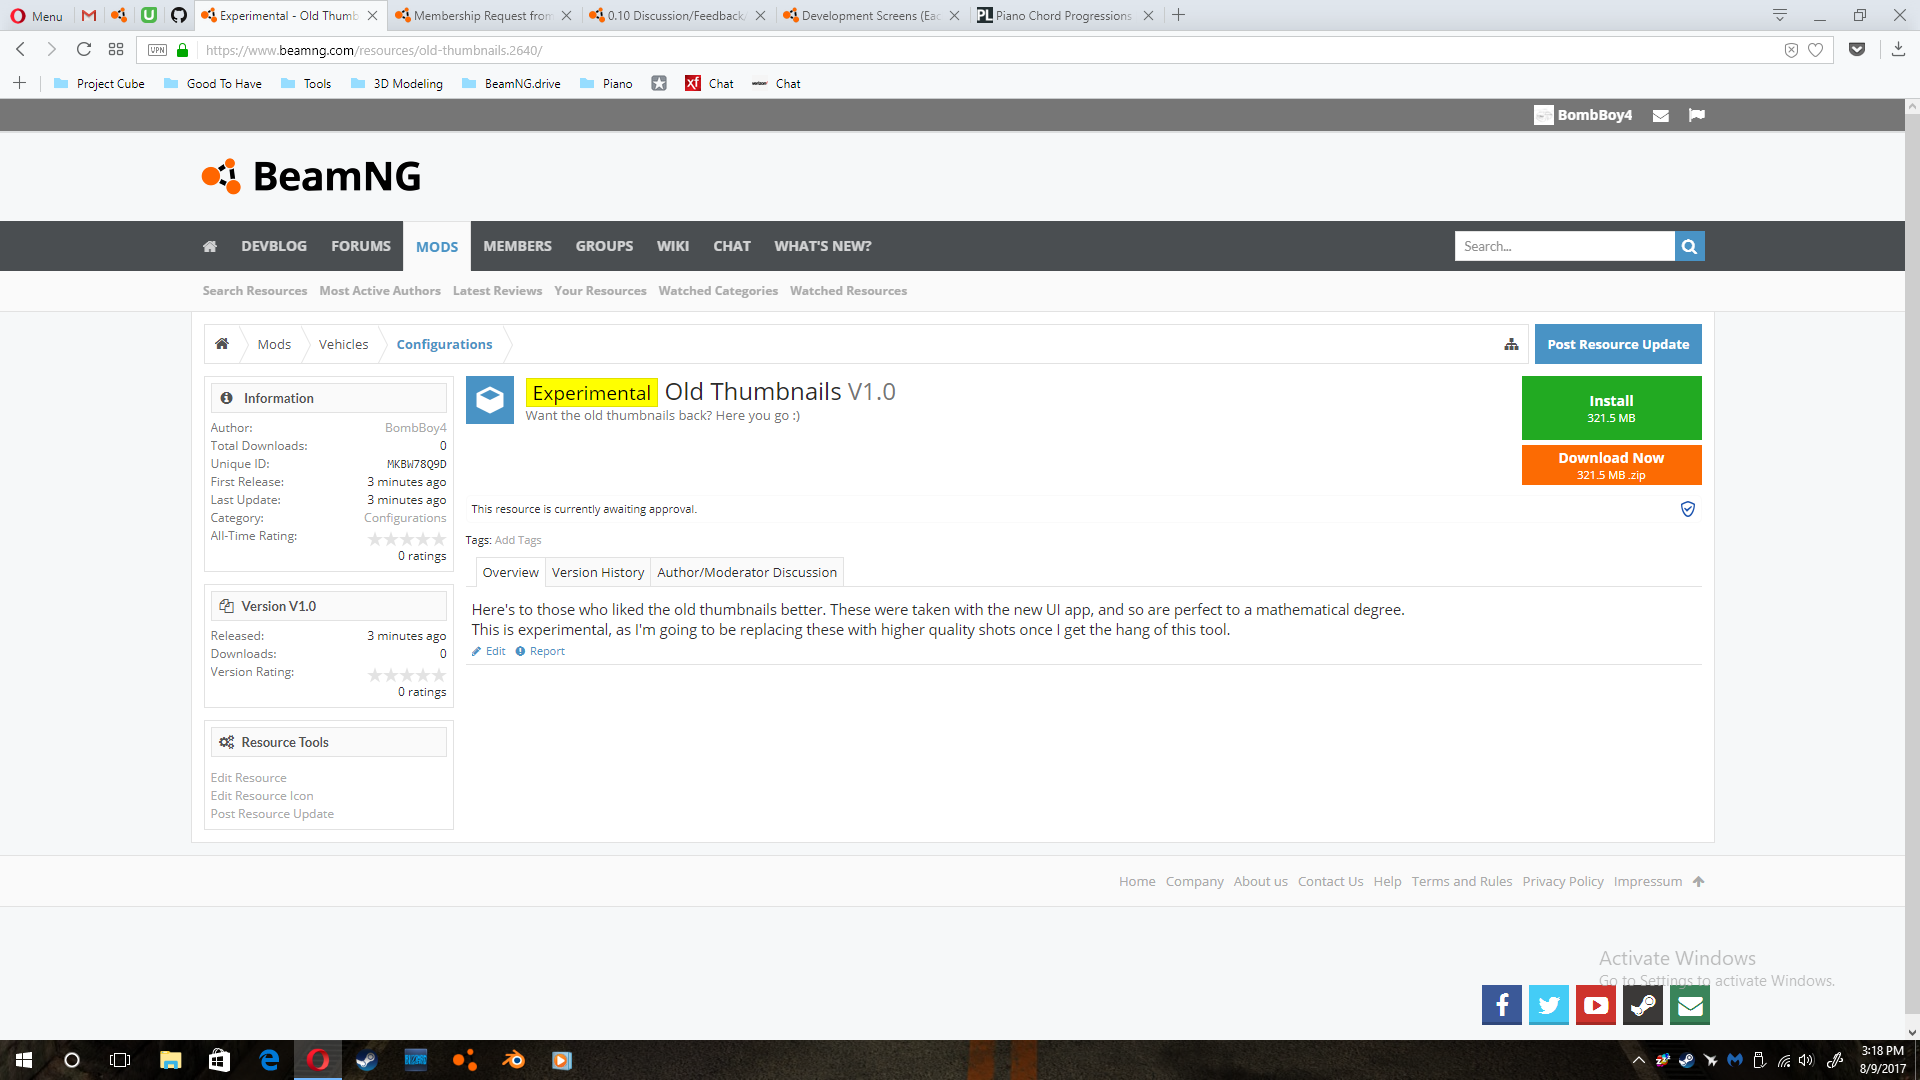This screenshot has width=1920, height=1080.
Task: Open the email contact icon in footer
Action: [x=1690, y=1005]
